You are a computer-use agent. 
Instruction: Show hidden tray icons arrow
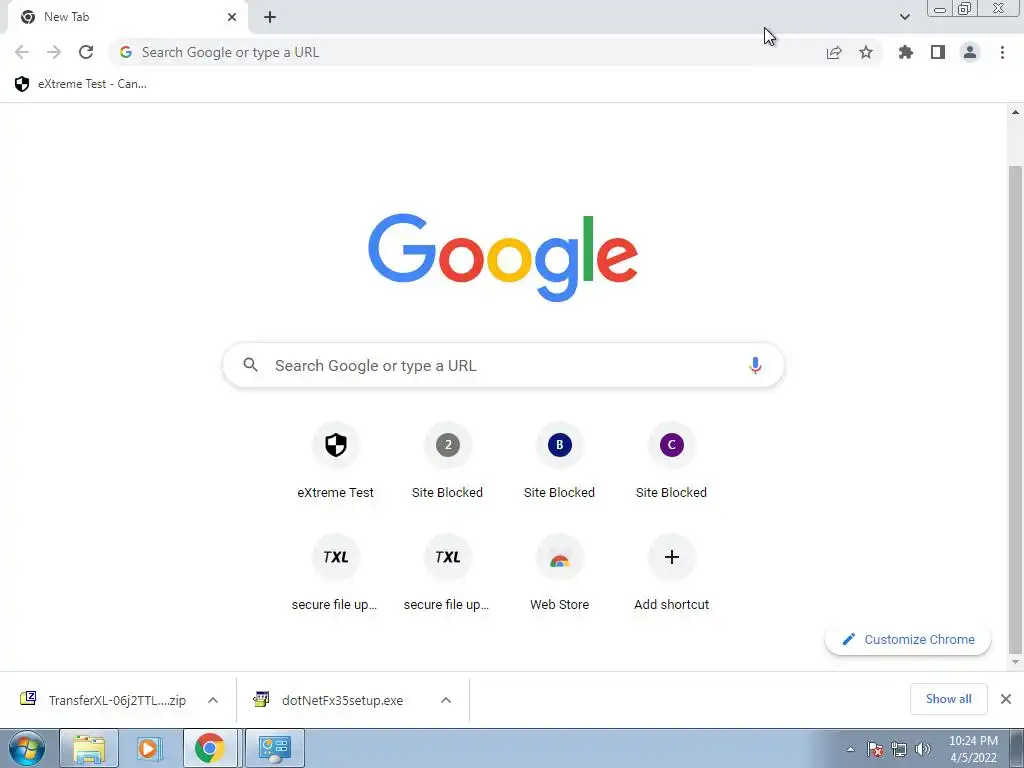click(850, 749)
